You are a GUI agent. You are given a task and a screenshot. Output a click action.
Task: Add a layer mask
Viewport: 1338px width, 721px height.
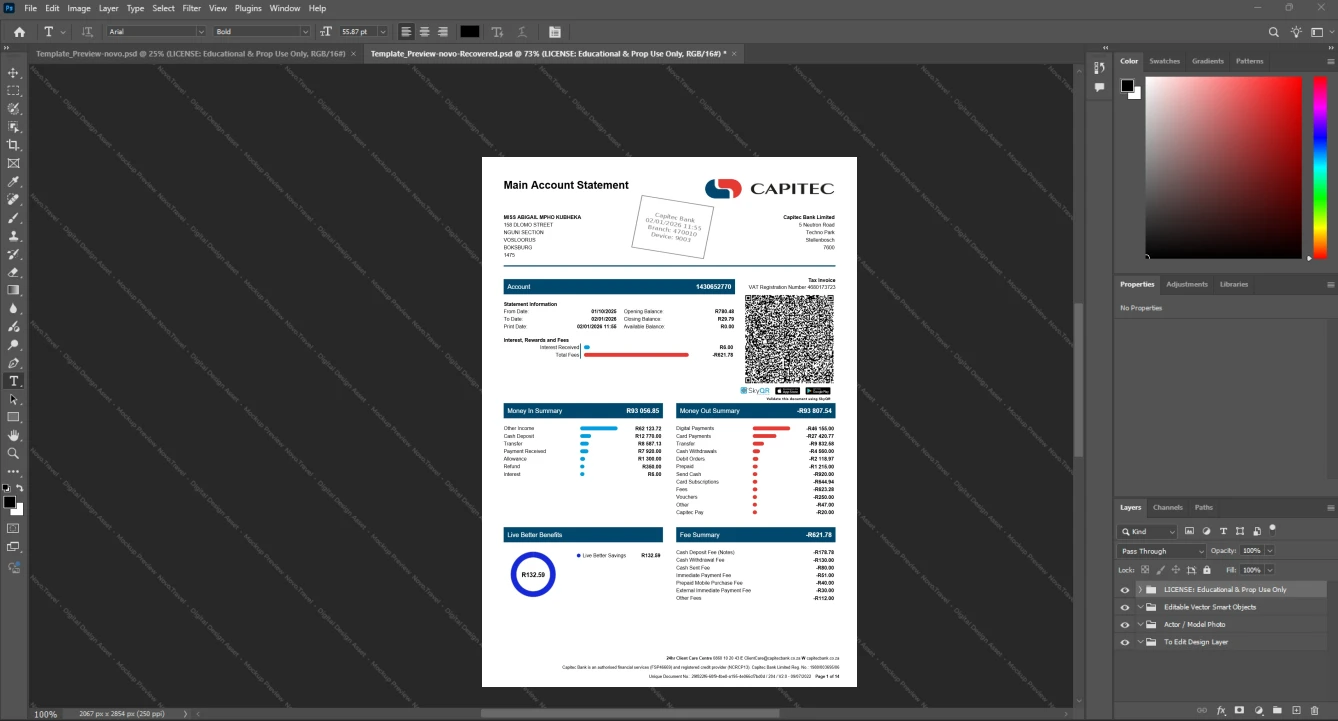[x=1240, y=711]
